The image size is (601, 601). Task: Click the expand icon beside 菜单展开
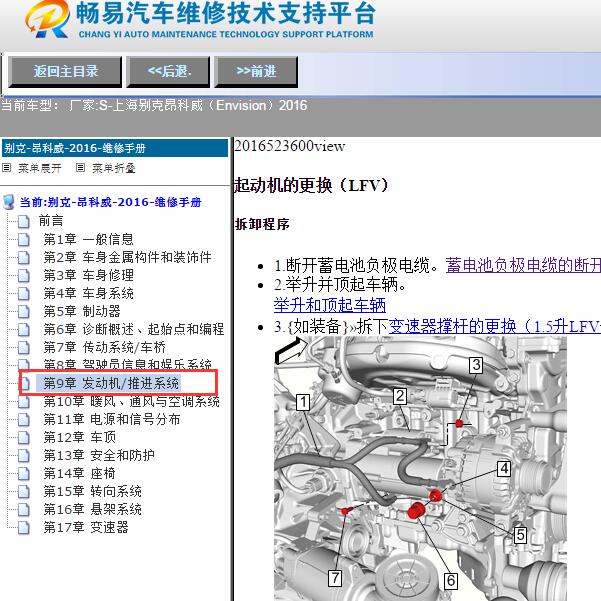click(7, 167)
